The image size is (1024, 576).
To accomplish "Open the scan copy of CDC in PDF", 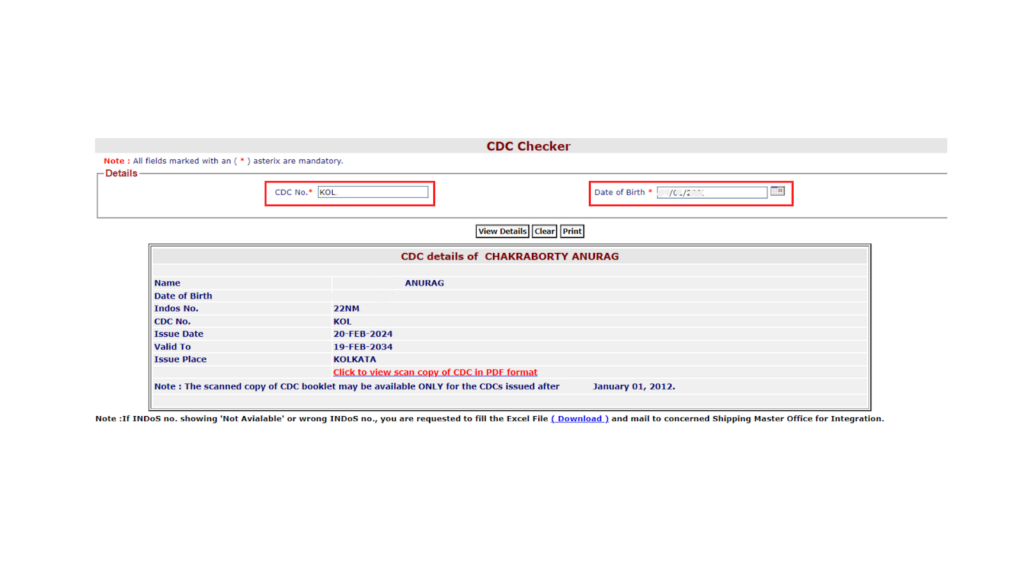I will (x=436, y=371).
